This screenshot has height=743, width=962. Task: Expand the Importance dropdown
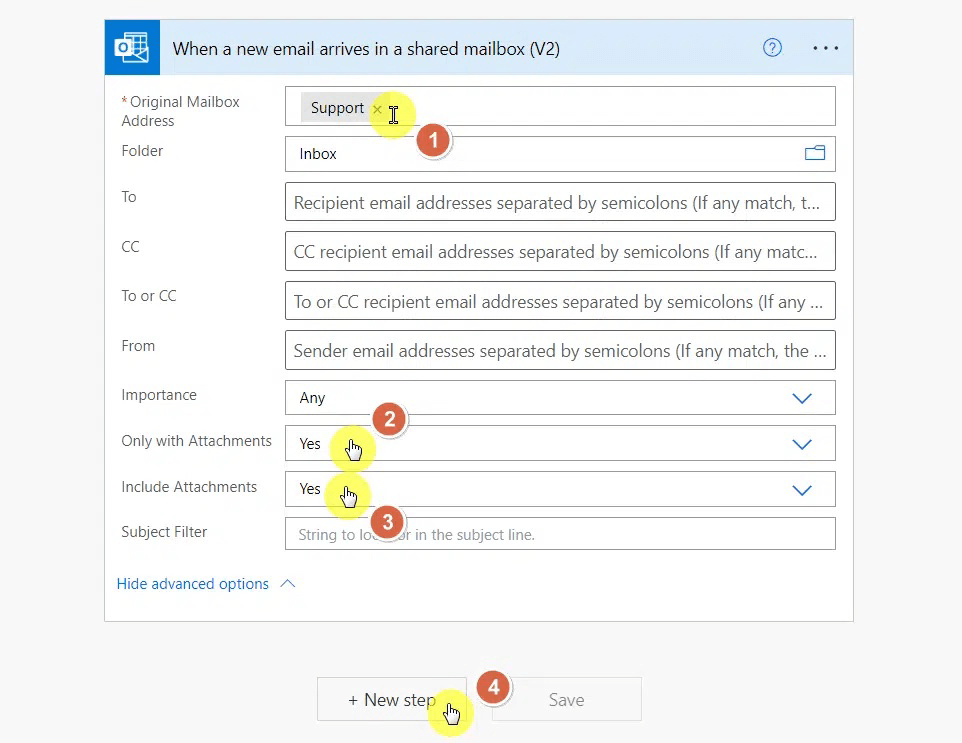[801, 398]
